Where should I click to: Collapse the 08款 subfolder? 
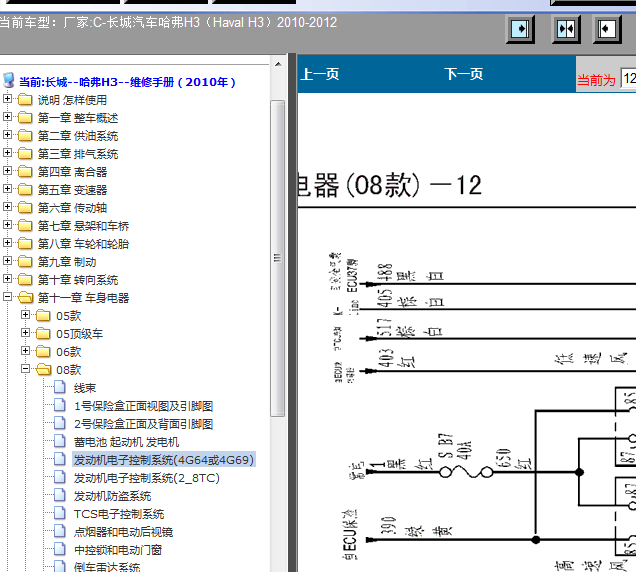coord(26,368)
